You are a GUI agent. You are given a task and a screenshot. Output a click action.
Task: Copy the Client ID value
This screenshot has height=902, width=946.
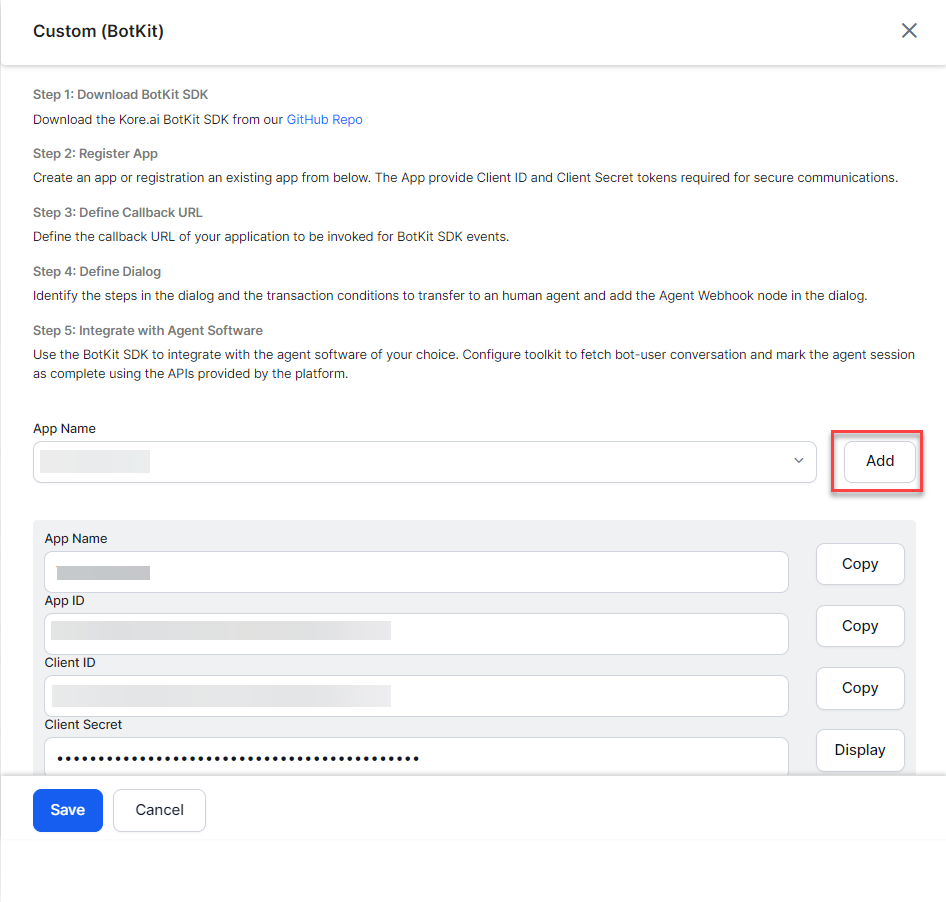click(859, 688)
